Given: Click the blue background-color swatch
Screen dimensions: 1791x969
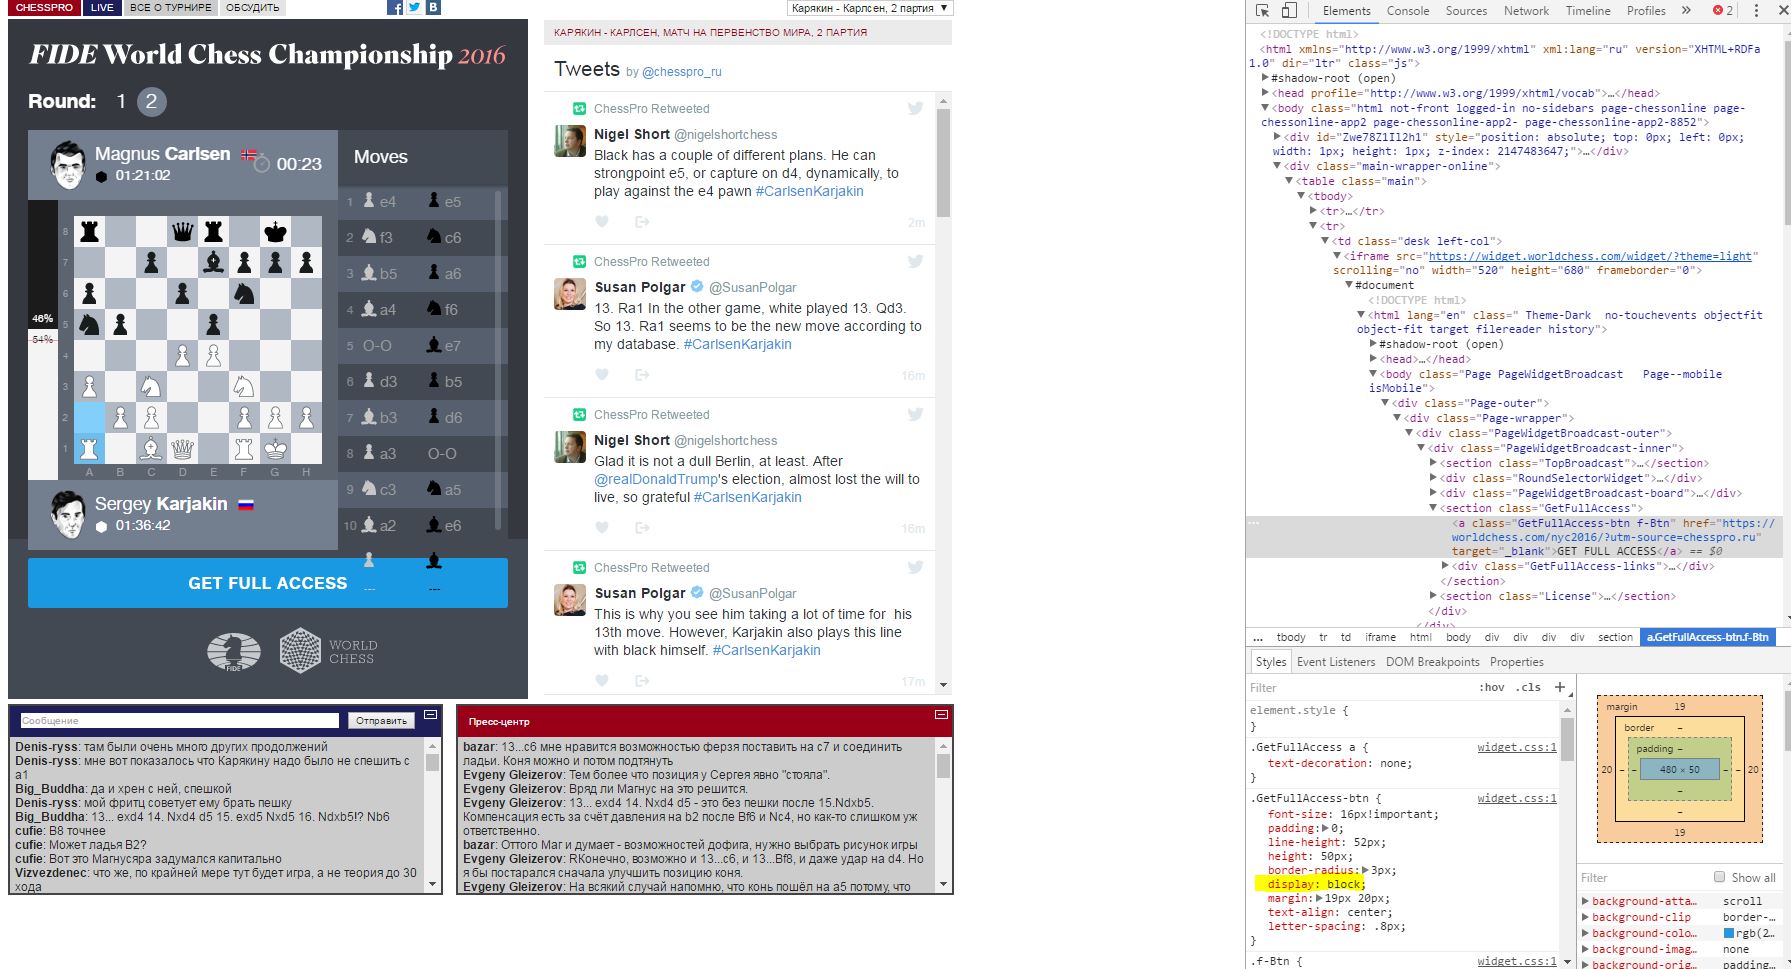Looking at the screenshot, I should tap(1729, 933).
